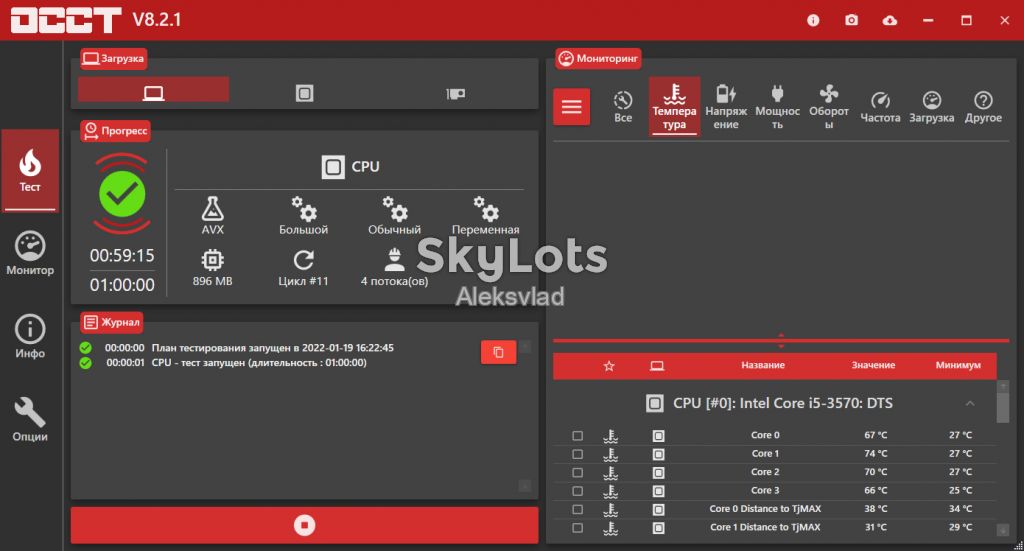Image resolution: width=1024 pixels, height=551 pixels.
Task: Click Core 1 temperature sensor icon
Action: [611, 454]
